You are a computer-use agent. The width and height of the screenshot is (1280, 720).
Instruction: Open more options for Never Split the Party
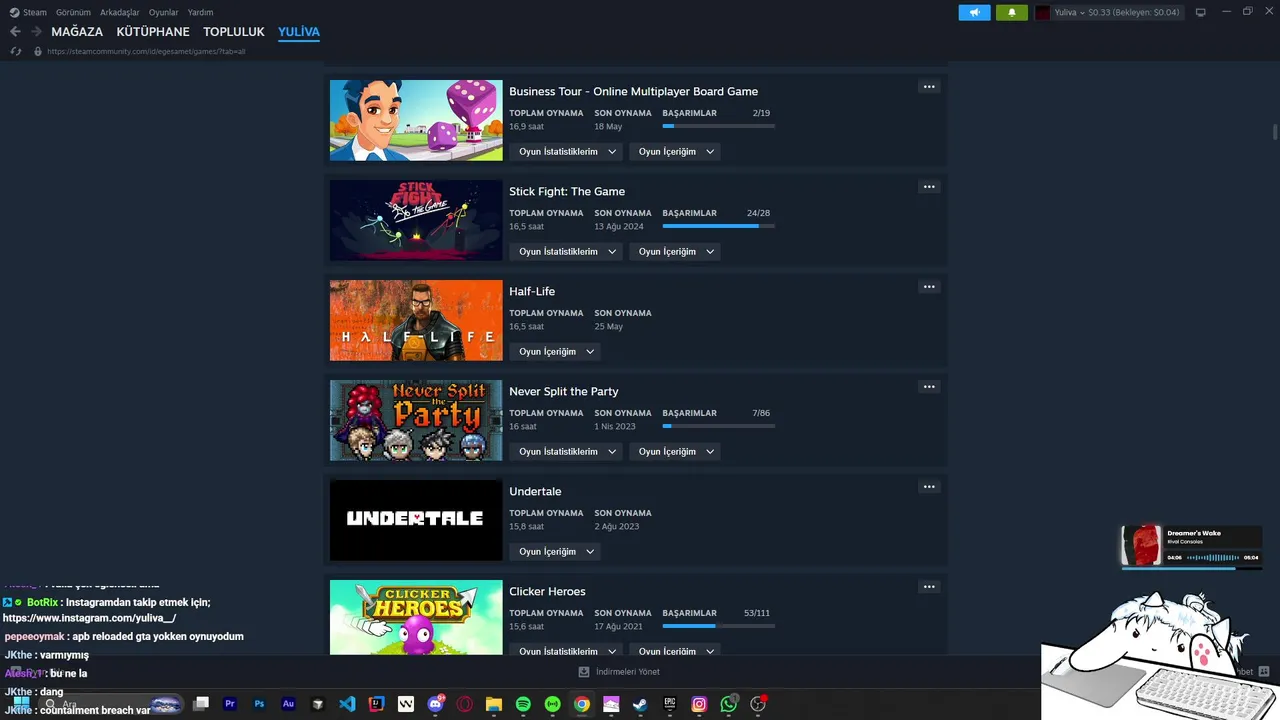pyautogui.click(x=929, y=387)
